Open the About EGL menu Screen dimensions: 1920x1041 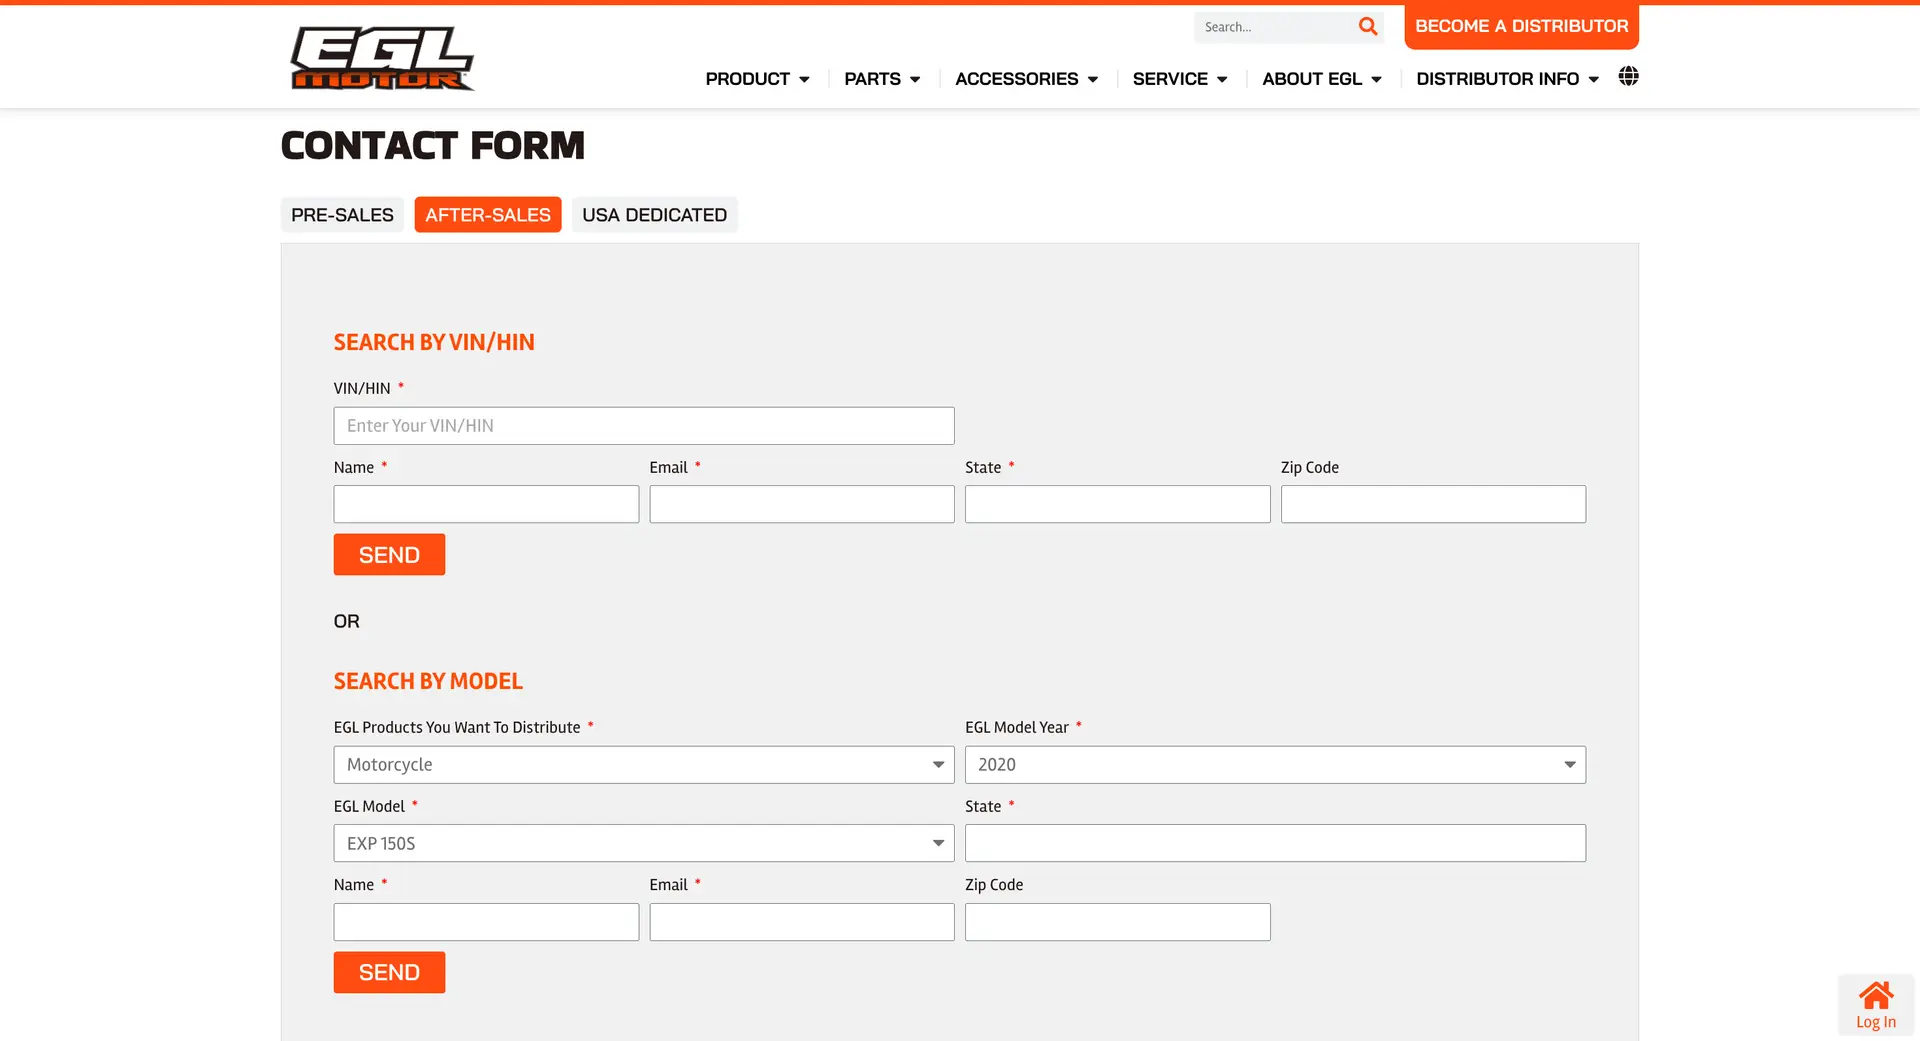1321,79
